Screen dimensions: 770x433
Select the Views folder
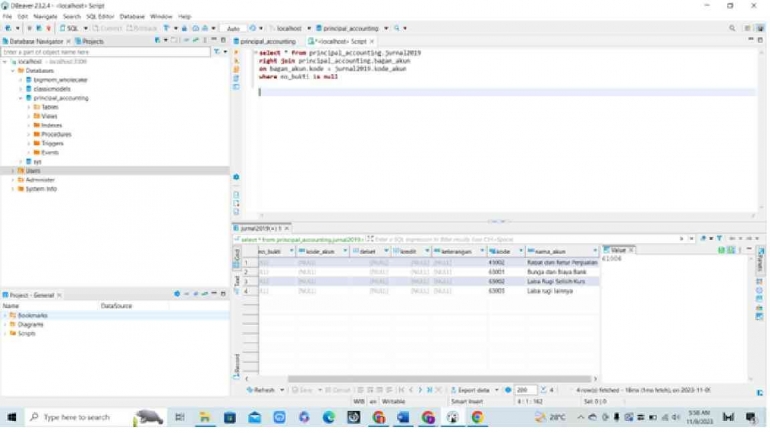tap(49, 116)
